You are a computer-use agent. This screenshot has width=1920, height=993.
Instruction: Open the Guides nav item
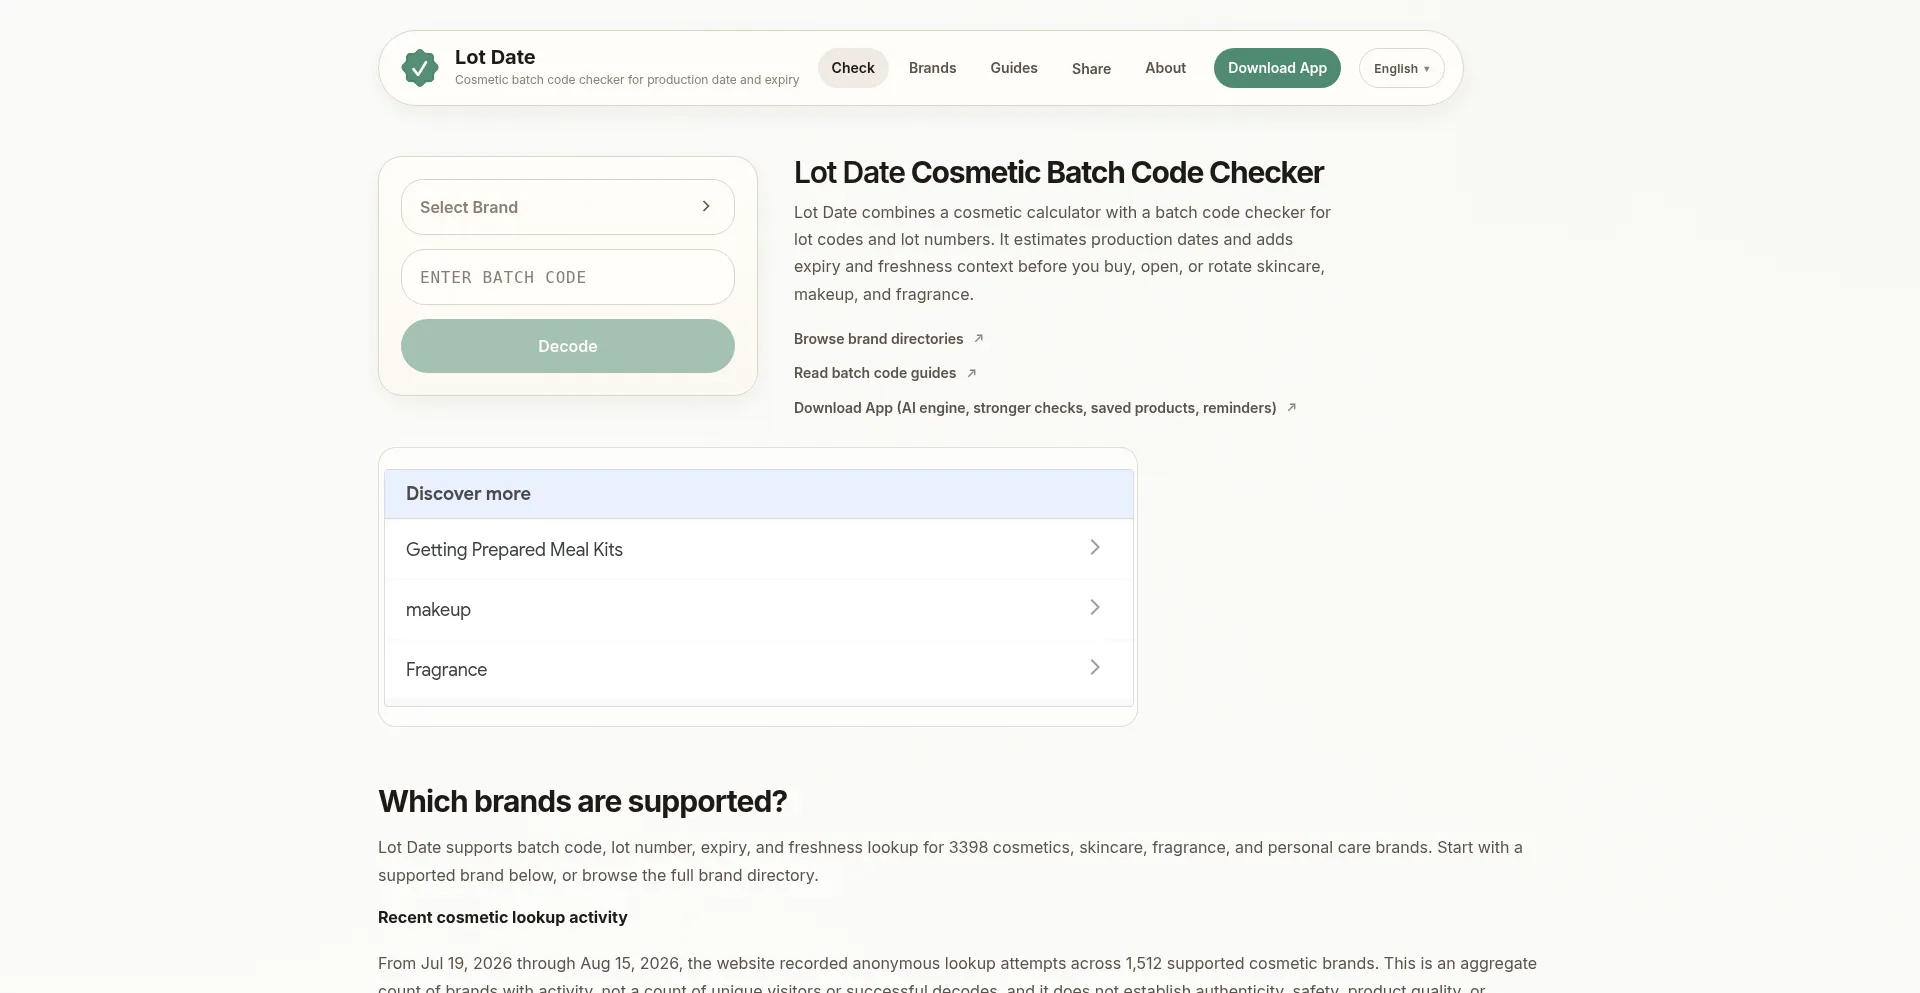tap(1014, 68)
